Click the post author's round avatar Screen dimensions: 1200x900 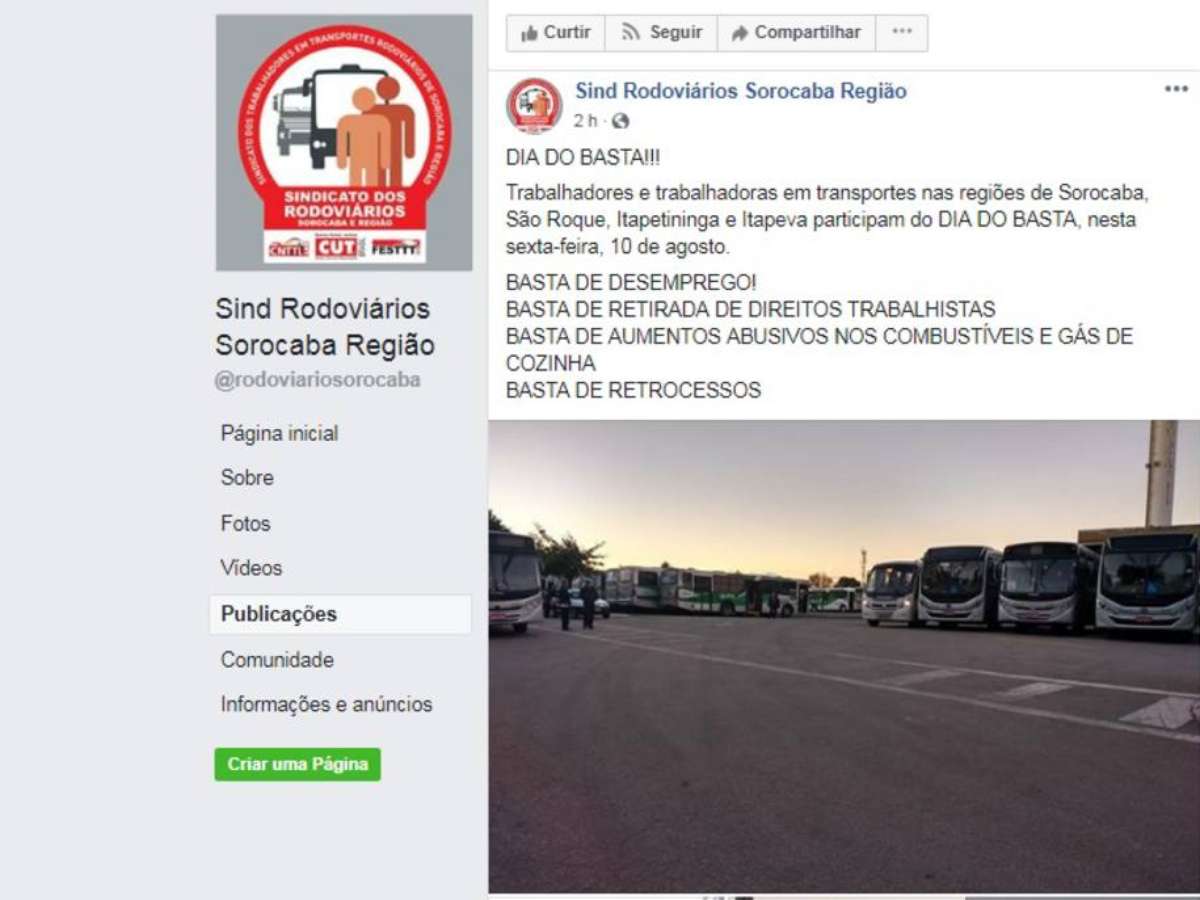click(534, 106)
